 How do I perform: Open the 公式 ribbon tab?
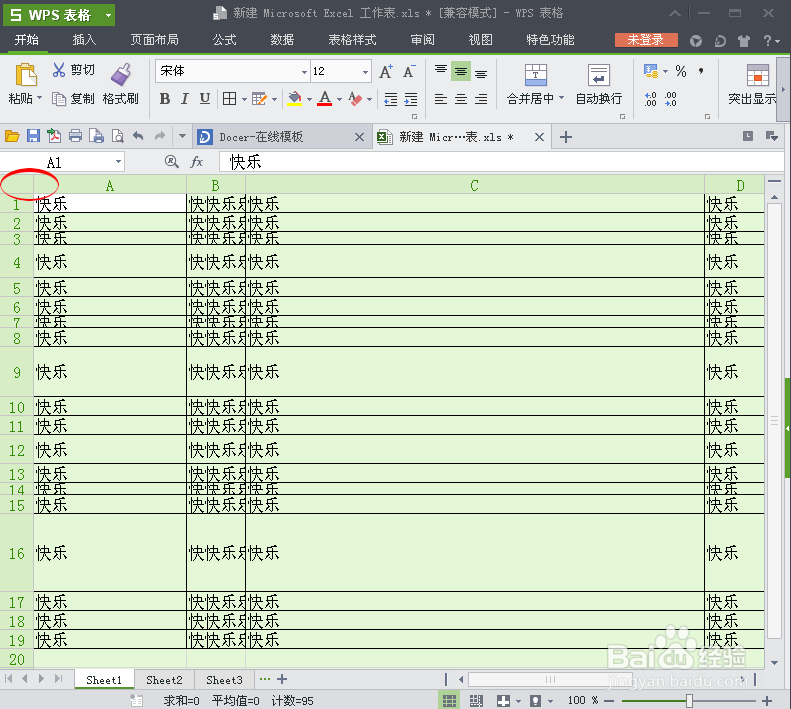224,39
